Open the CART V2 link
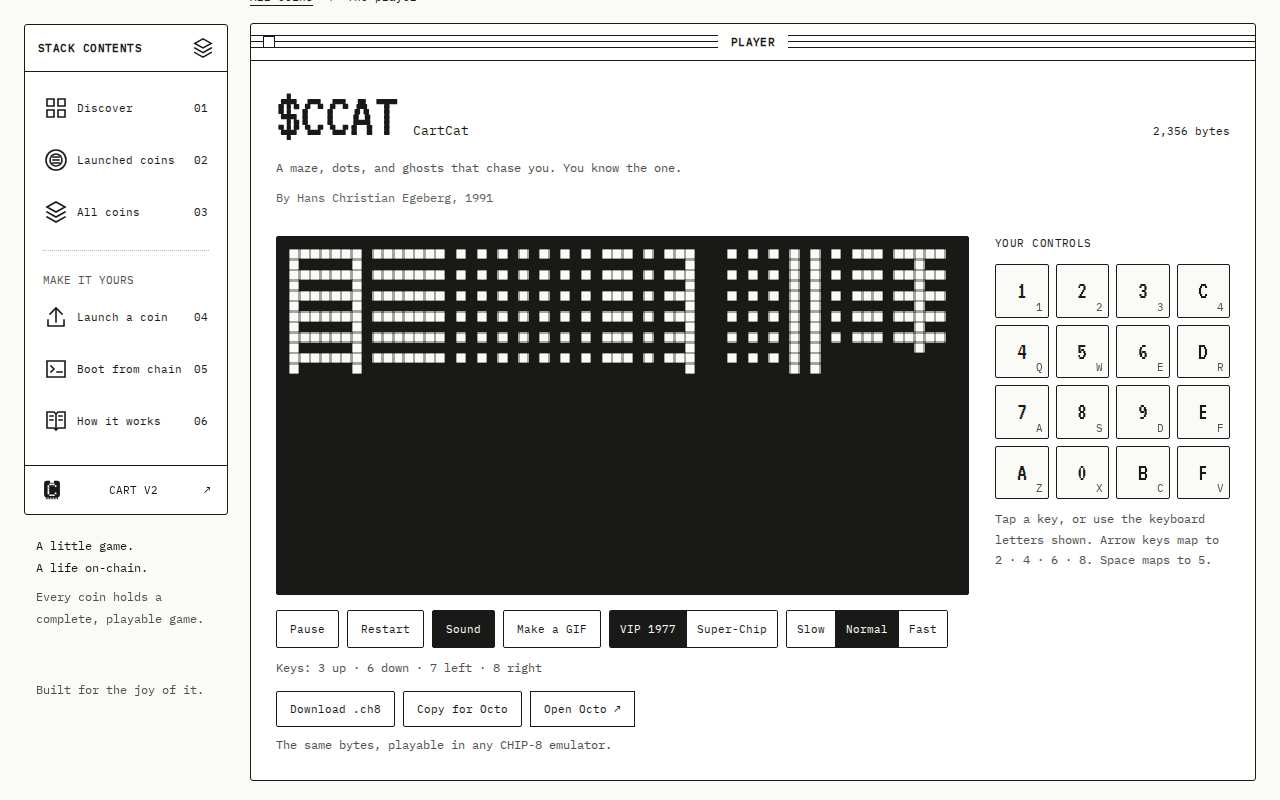 [126, 490]
